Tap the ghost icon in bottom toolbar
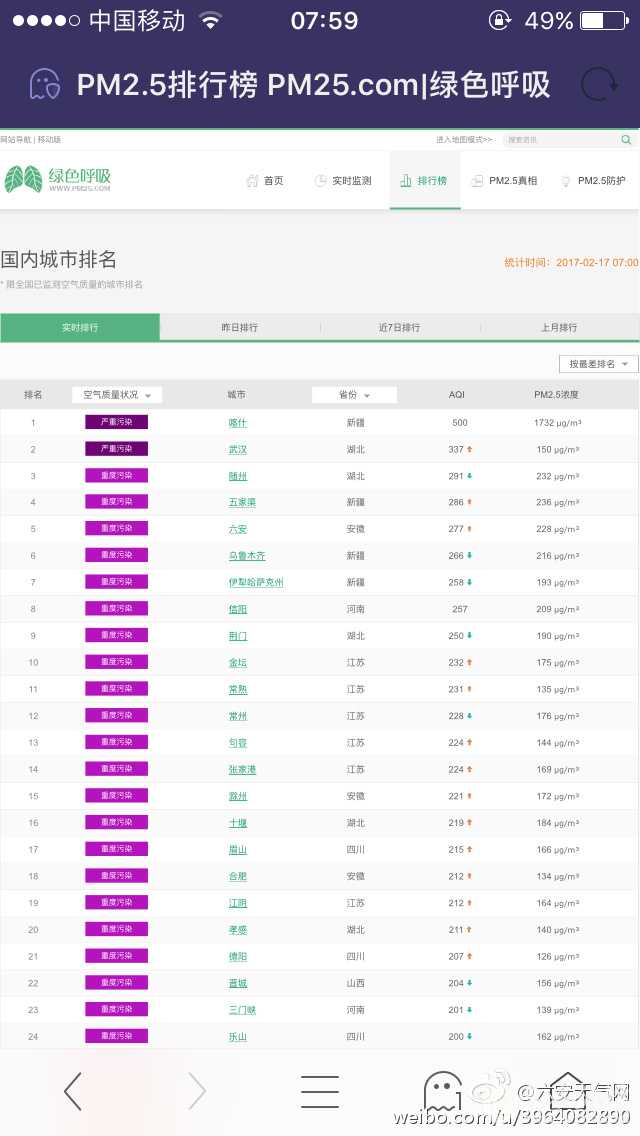 [443, 1091]
